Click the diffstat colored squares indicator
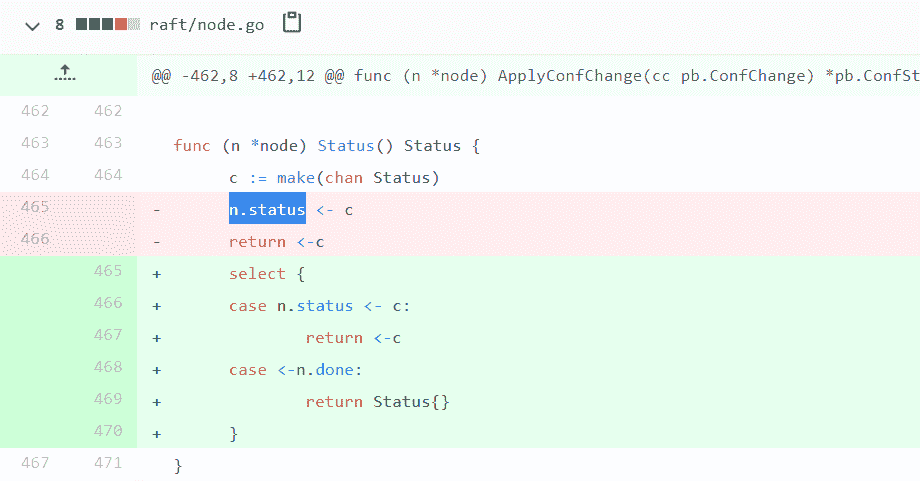Viewport: 920px width, 481px height. (x=107, y=24)
